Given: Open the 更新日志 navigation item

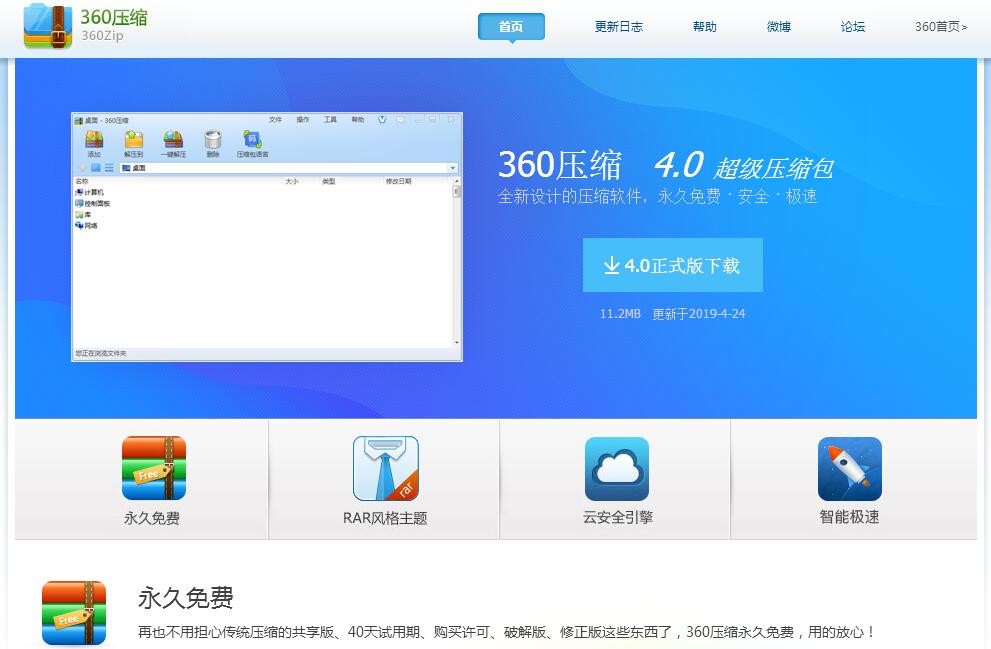Looking at the screenshot, I should pos(619,27).
